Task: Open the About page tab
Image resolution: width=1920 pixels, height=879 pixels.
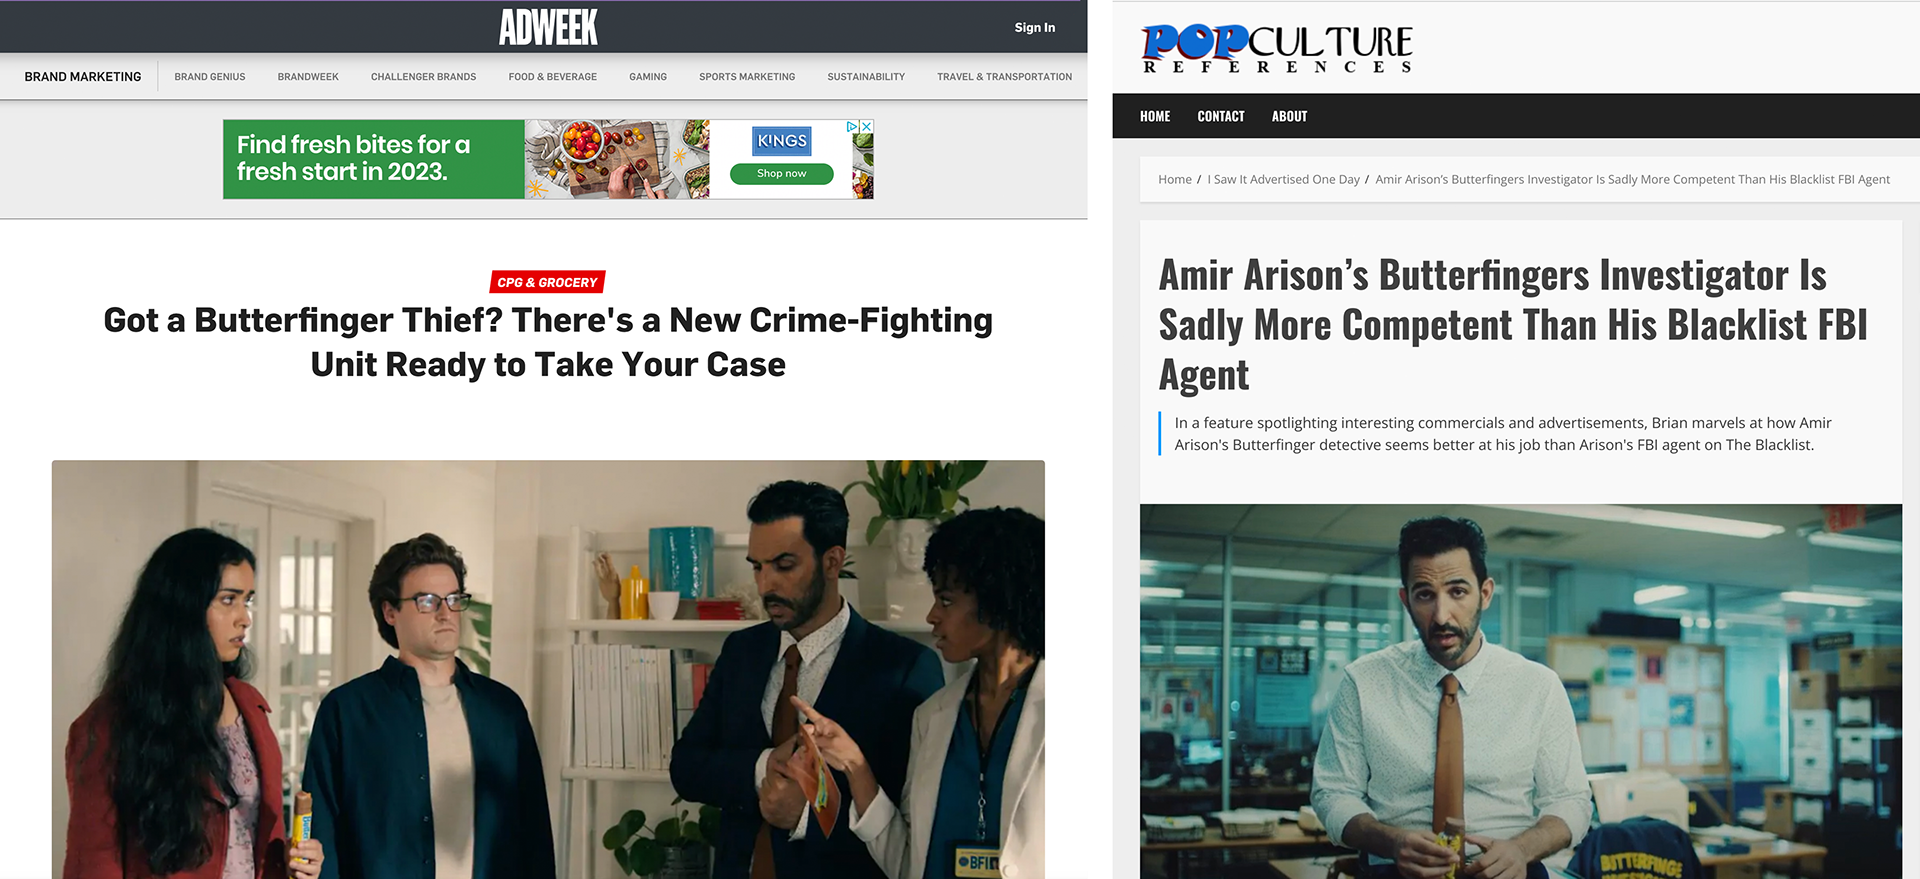Action: (x=1289, y=116)
